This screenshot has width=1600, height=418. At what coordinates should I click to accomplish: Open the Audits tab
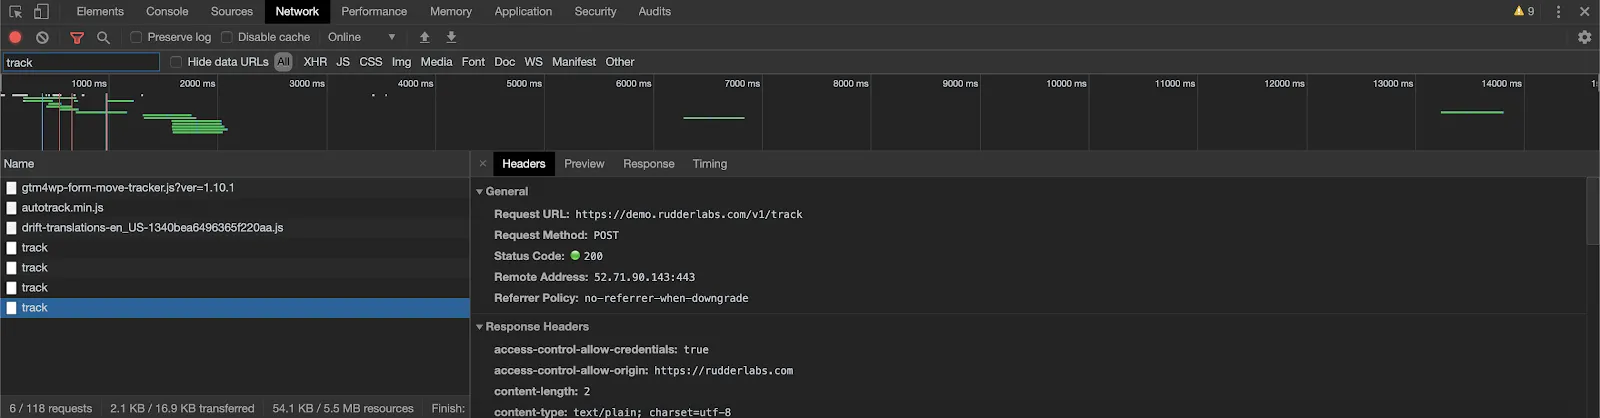point(655,12)
